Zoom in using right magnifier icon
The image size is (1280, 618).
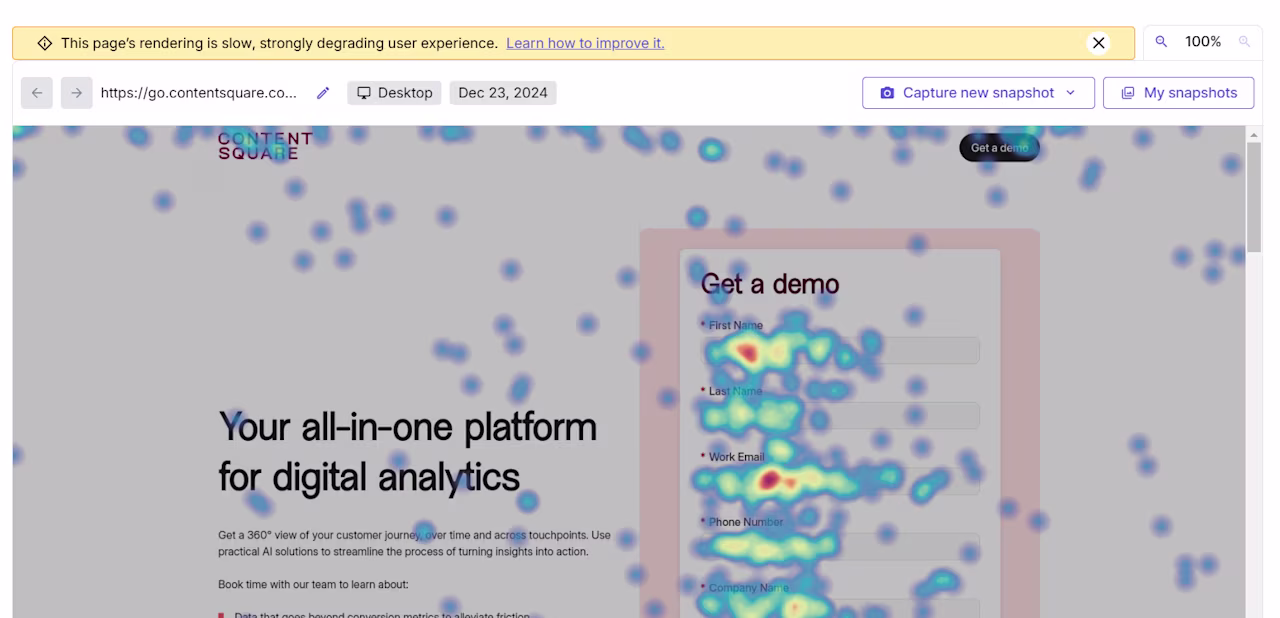pyautogui.click(x=1244, y=42)
